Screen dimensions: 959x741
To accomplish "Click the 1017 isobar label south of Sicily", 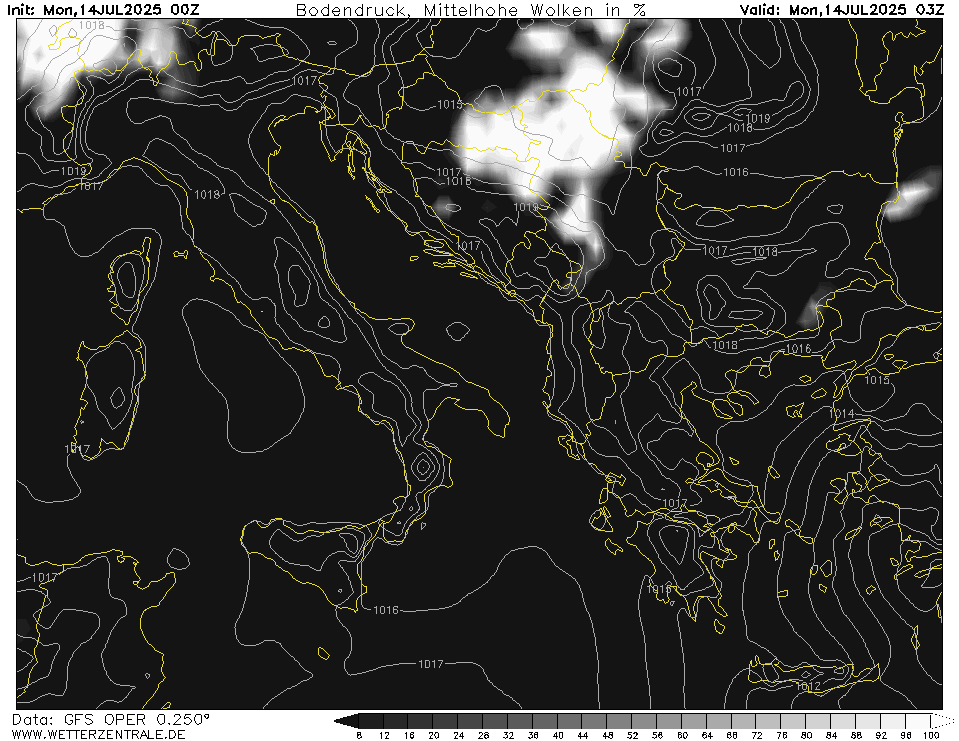I will tap(431, 663).
